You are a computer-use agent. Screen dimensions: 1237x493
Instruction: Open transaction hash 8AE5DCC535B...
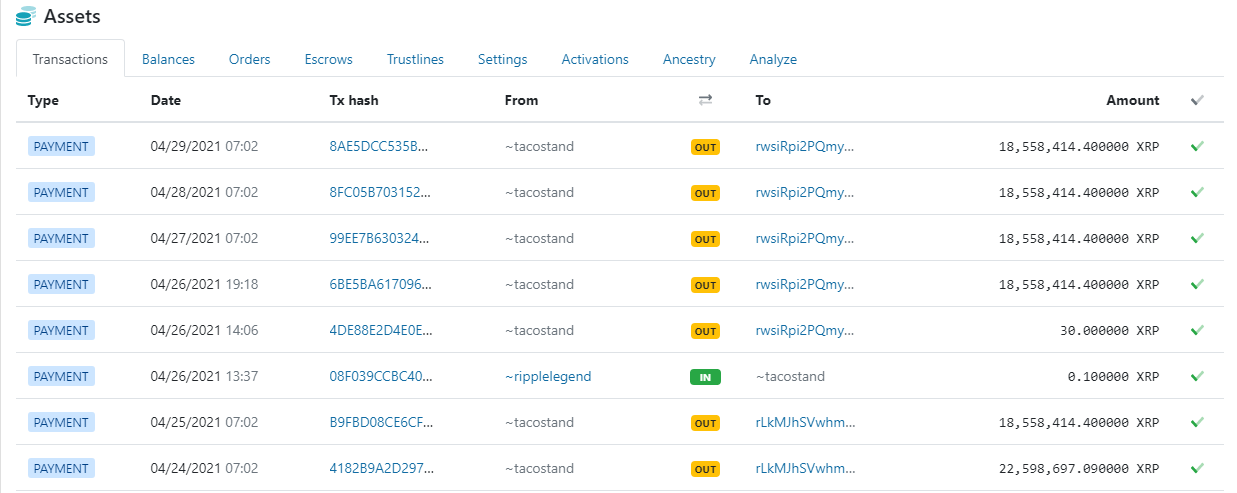coord(378,146)
